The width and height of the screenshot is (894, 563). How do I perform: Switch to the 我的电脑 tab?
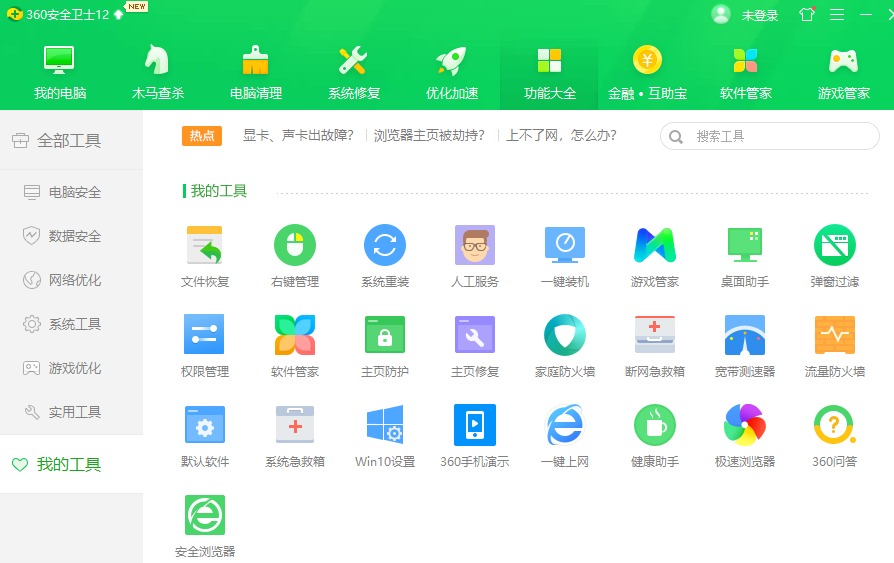pyautogui.click(x=60, y=72)
